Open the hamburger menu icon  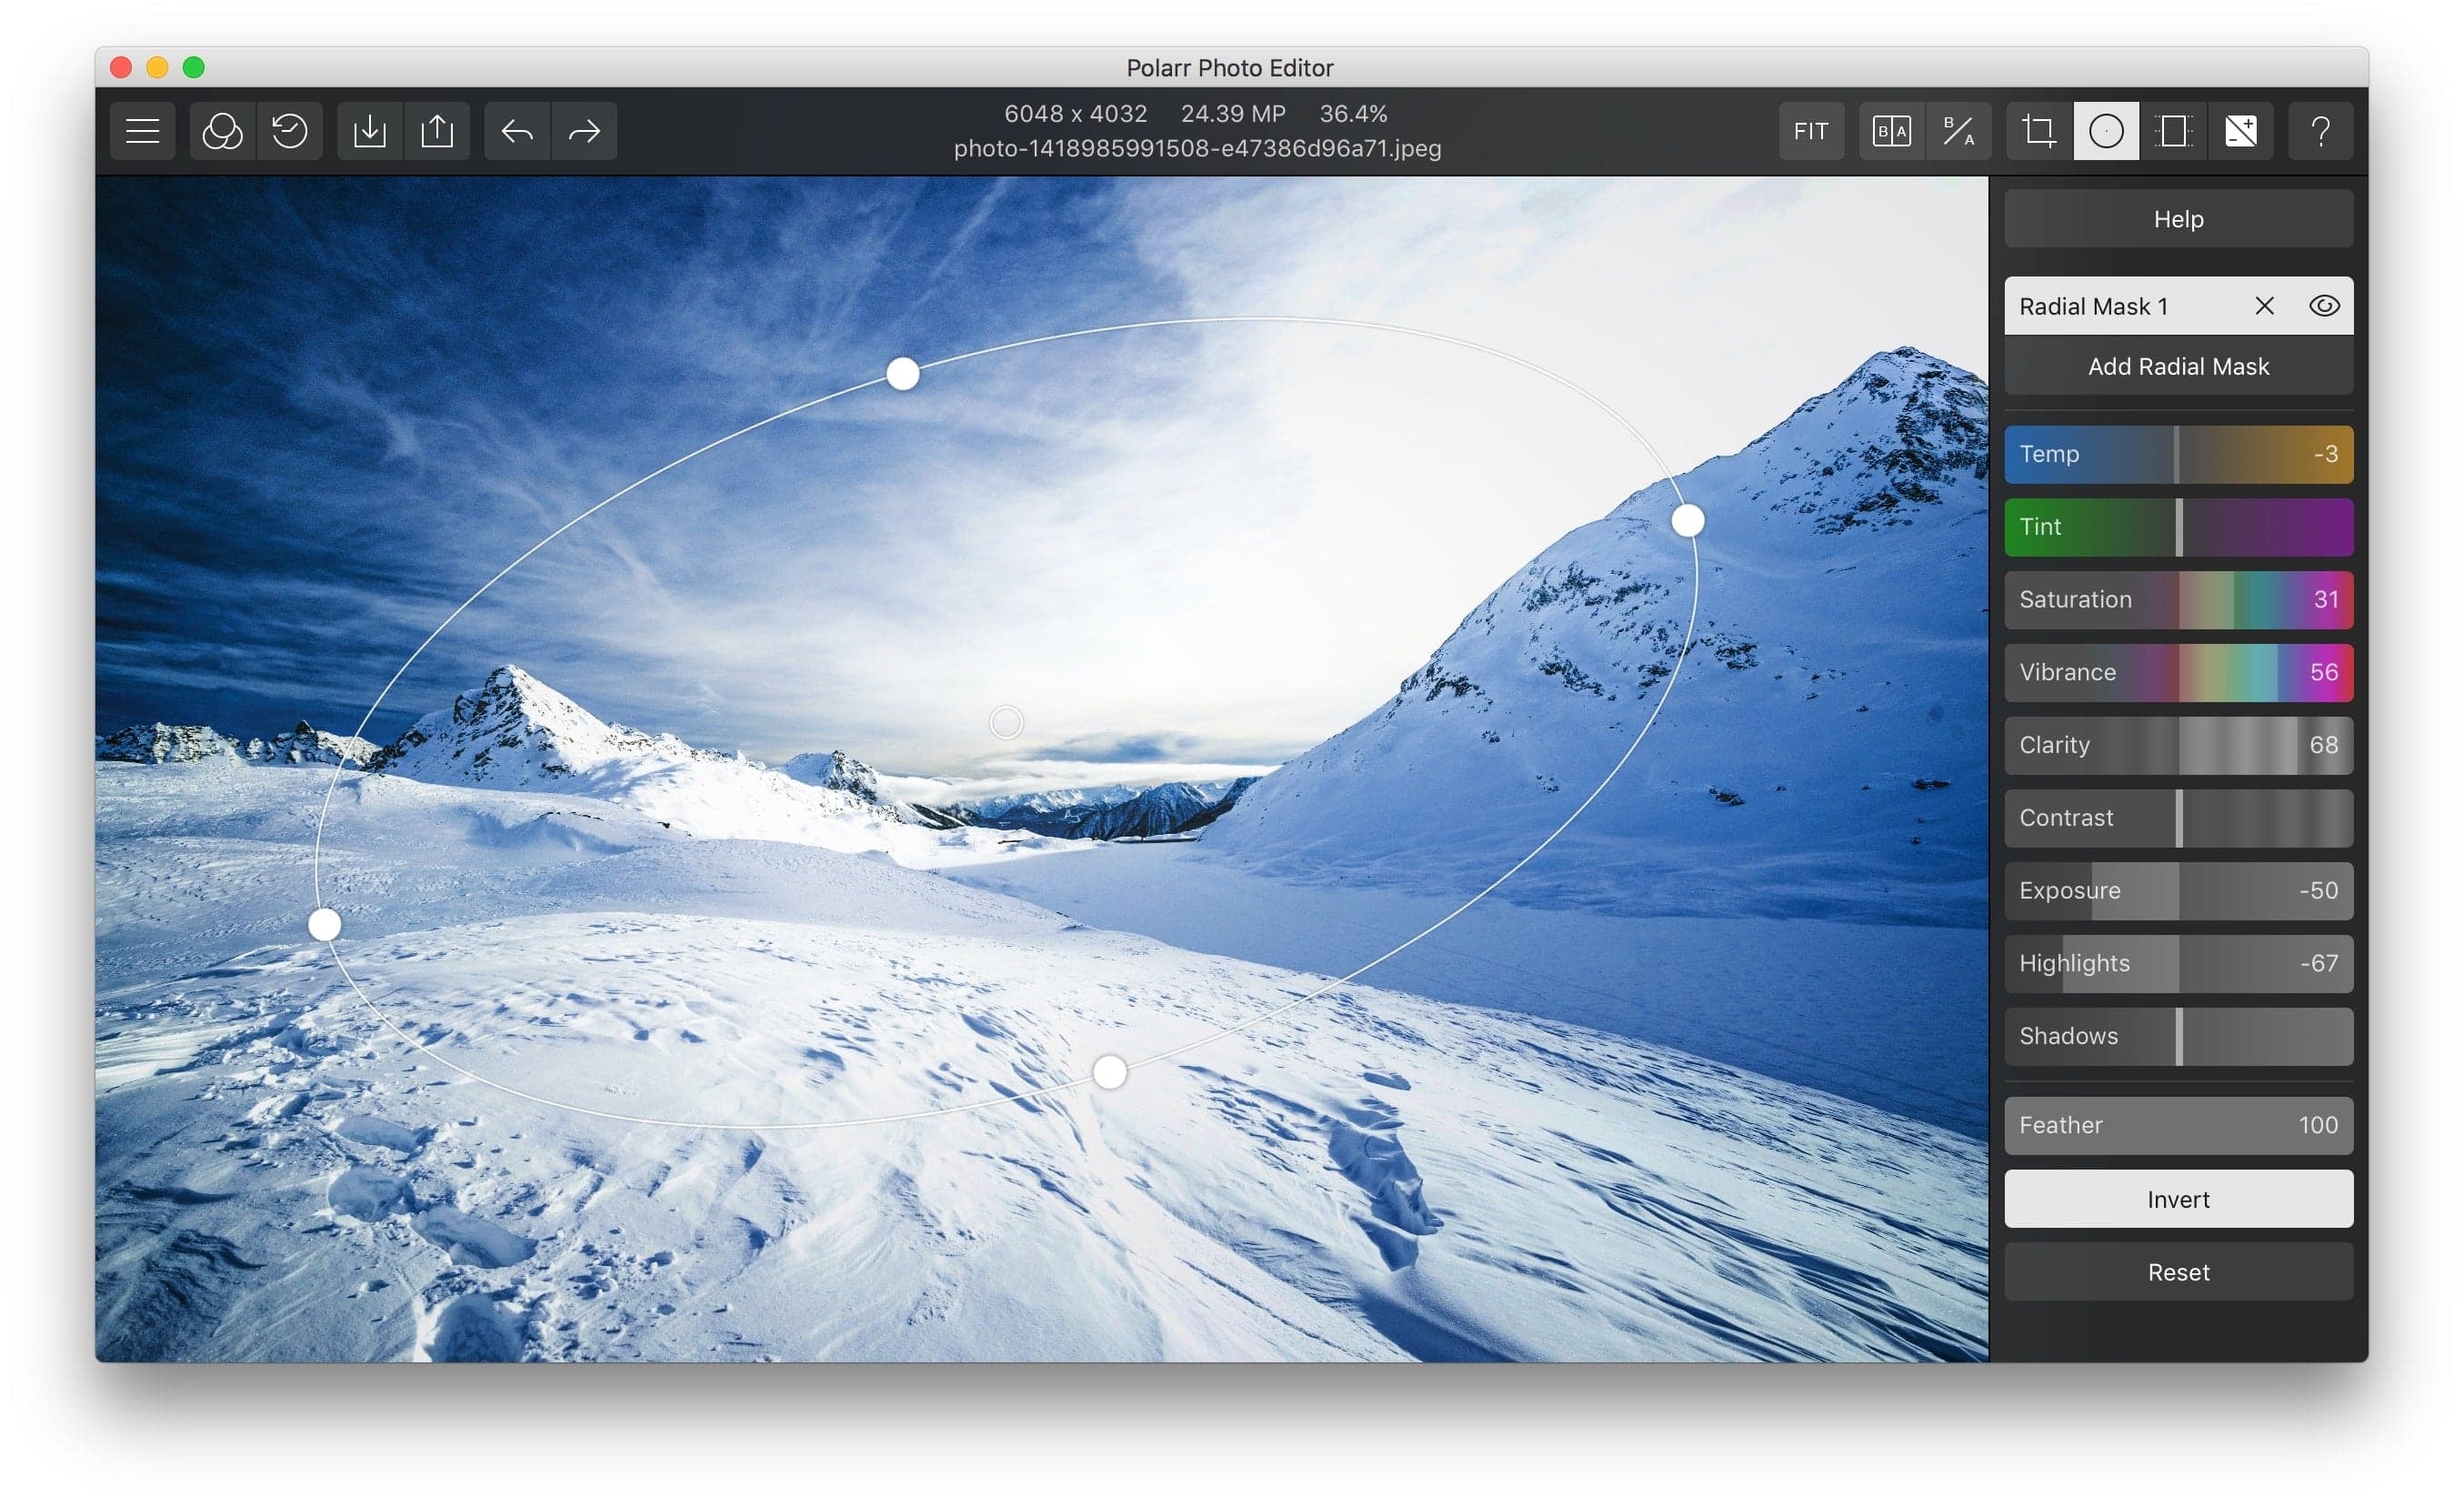(x=142, y=131)
